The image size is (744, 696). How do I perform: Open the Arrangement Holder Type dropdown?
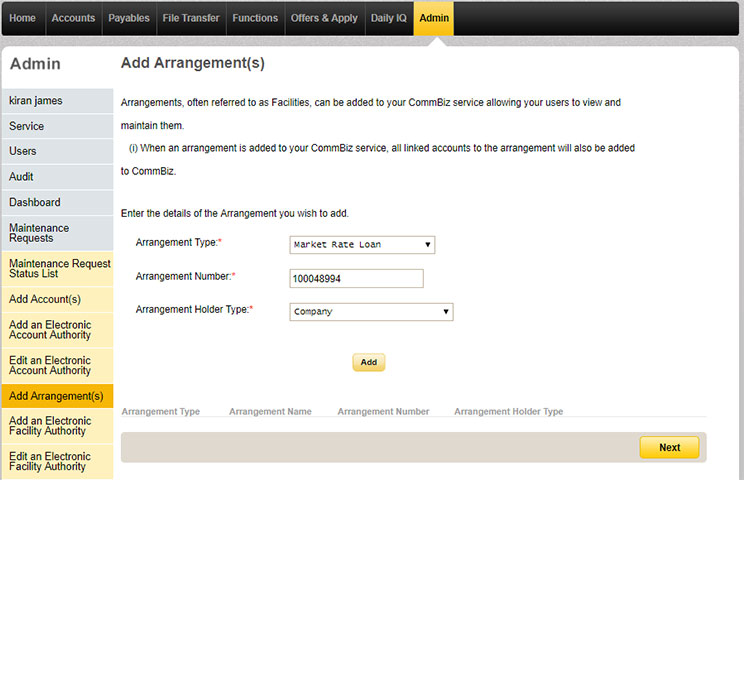(x=371, y=312)
